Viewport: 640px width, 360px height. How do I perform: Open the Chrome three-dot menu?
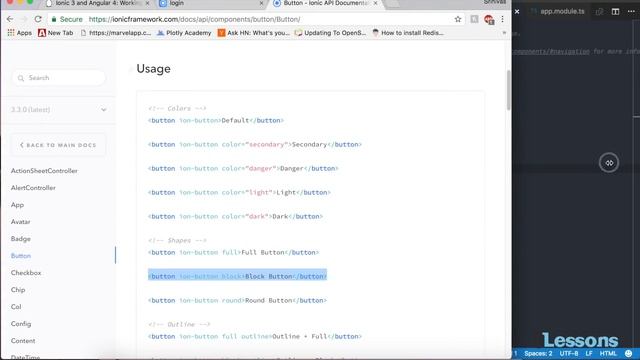(x=502, y=19)
